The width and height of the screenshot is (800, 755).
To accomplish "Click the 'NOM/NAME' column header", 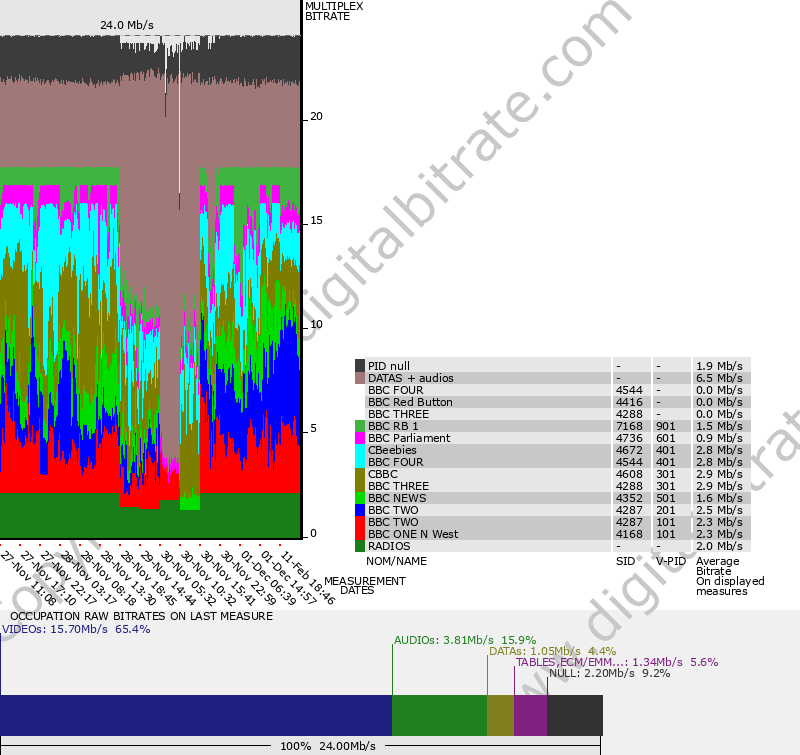I will (396, 561).
